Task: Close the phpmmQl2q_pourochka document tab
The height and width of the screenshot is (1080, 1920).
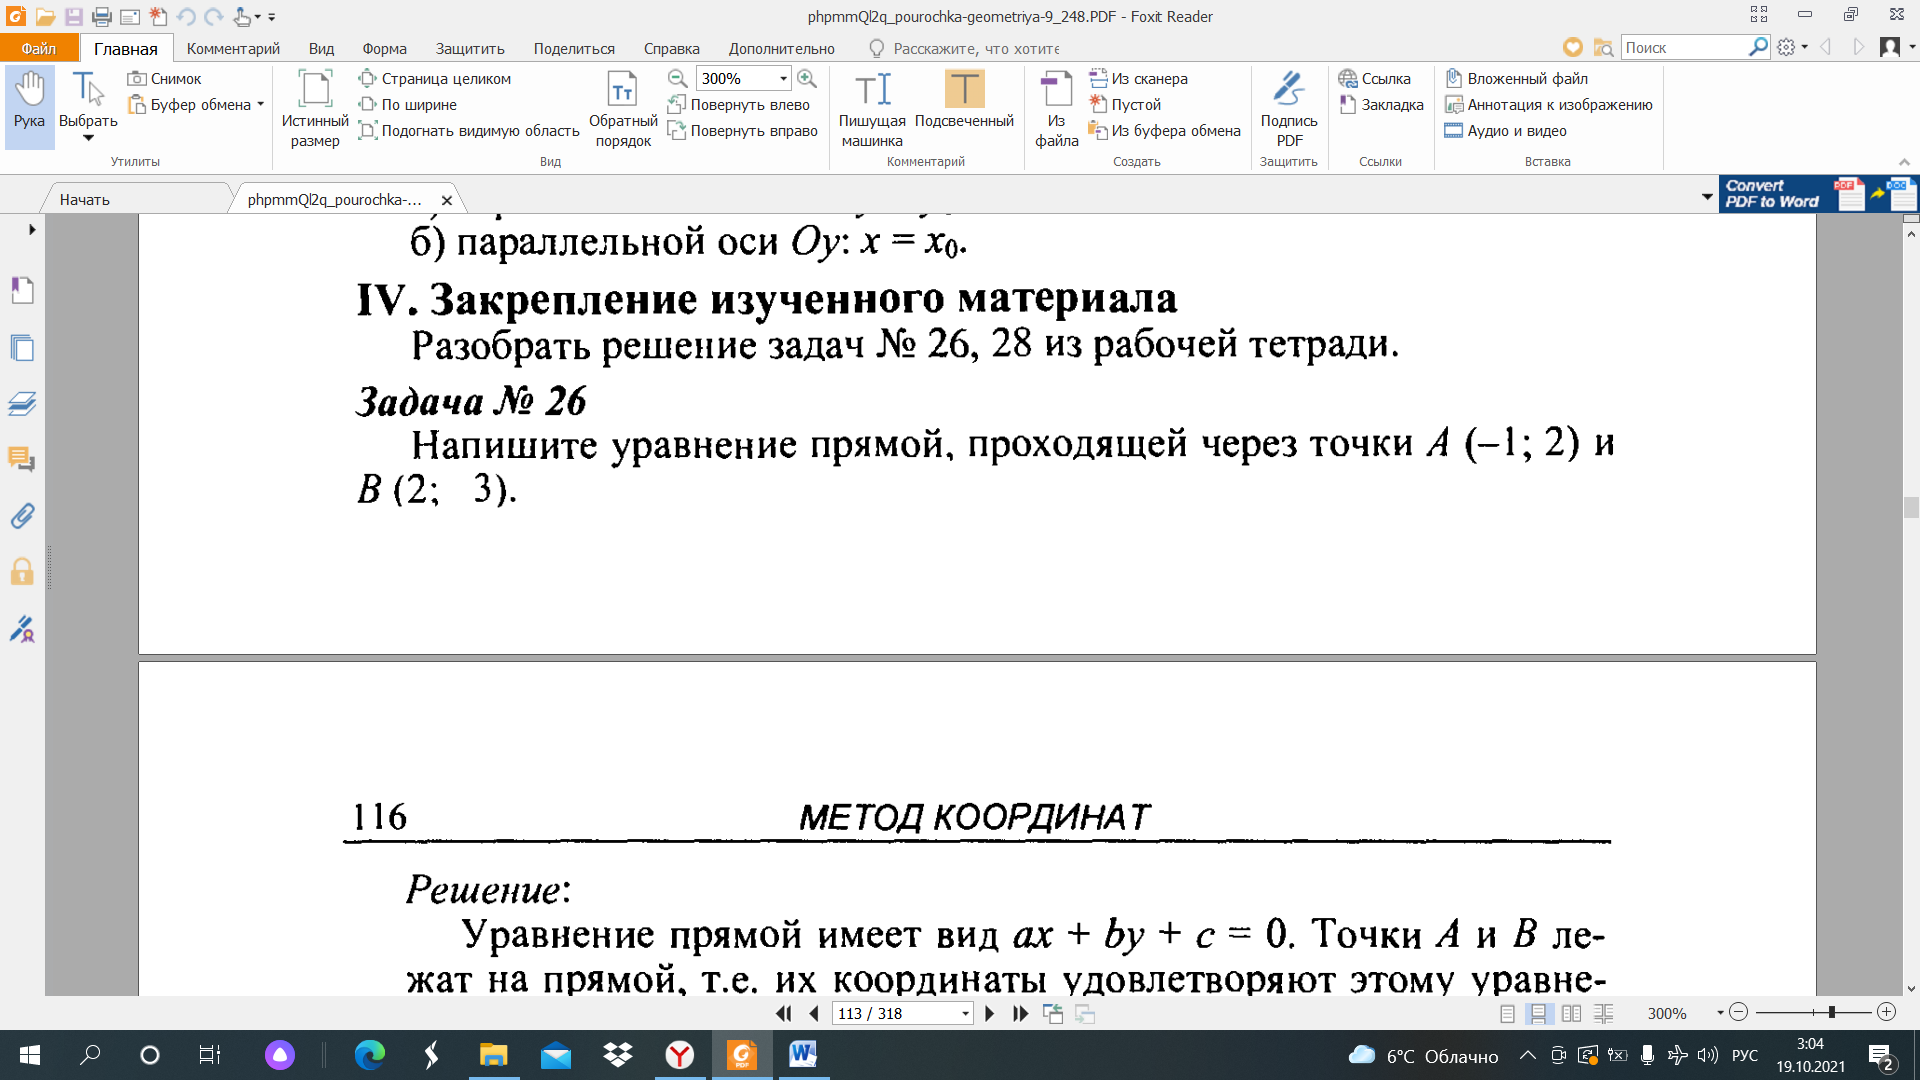Action: pos(447,200)
